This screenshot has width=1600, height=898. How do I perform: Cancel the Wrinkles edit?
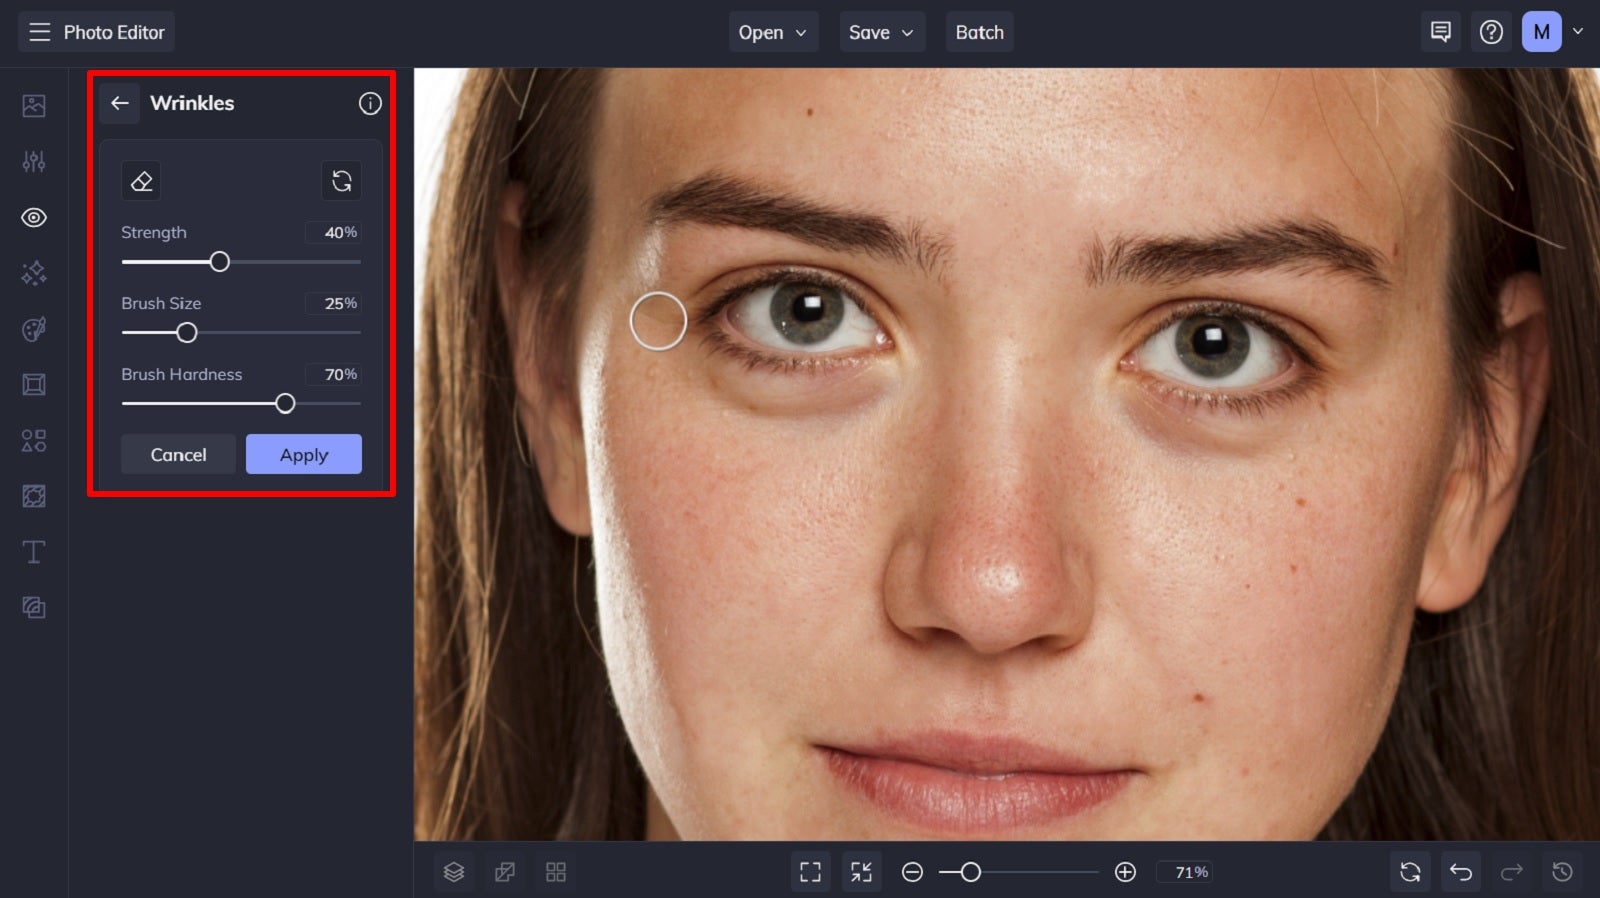click(x=178, y=454)
